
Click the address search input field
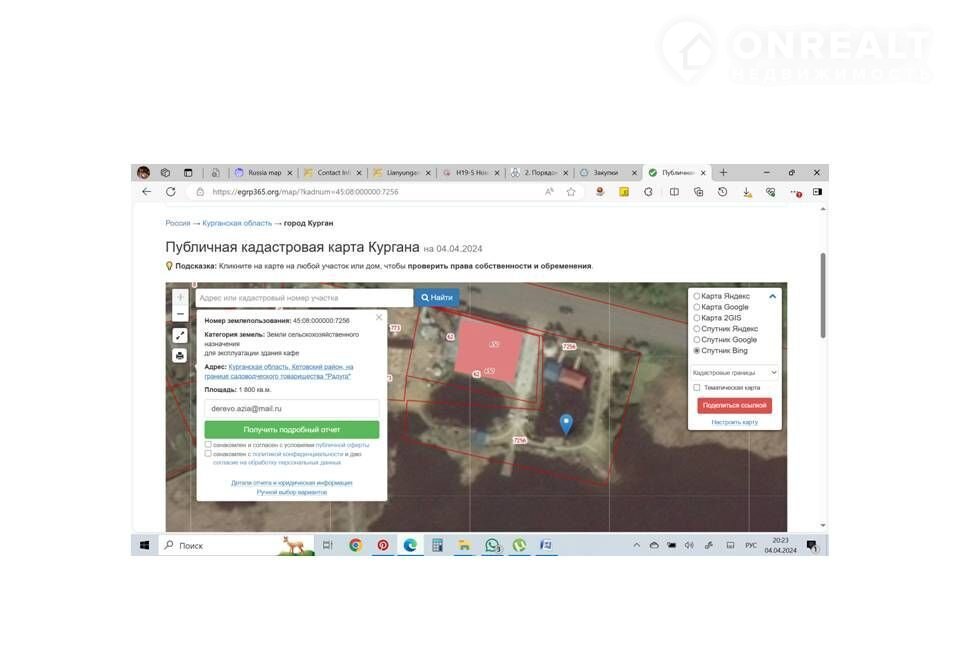pyautogui.click(x=303, y=298)
